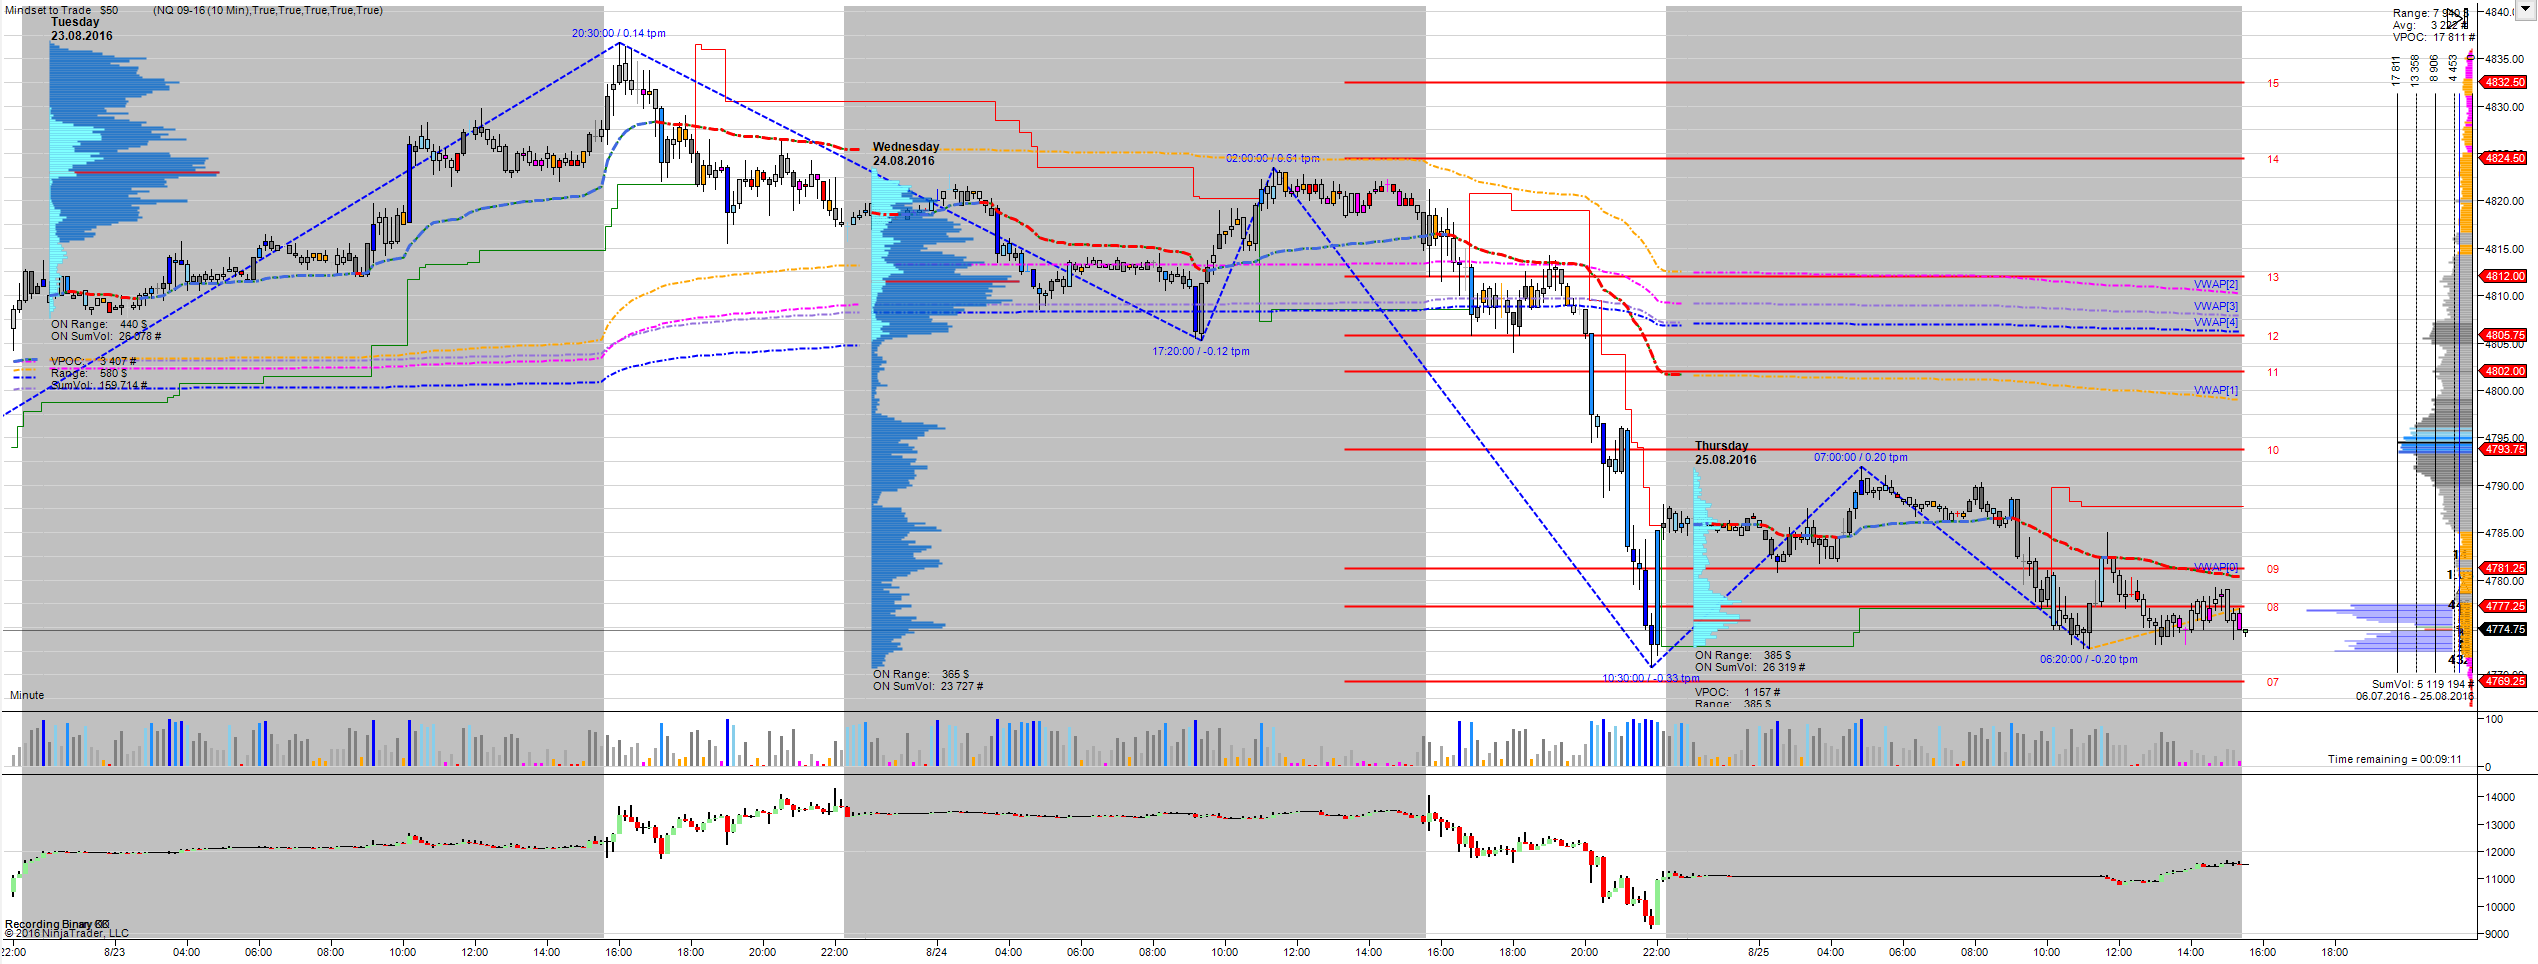
Task: Select the level 12 label
Action: (2273, 336)
